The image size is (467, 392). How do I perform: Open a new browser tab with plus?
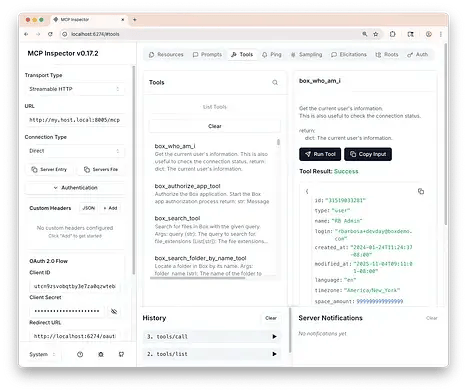(x=135, y=20)
